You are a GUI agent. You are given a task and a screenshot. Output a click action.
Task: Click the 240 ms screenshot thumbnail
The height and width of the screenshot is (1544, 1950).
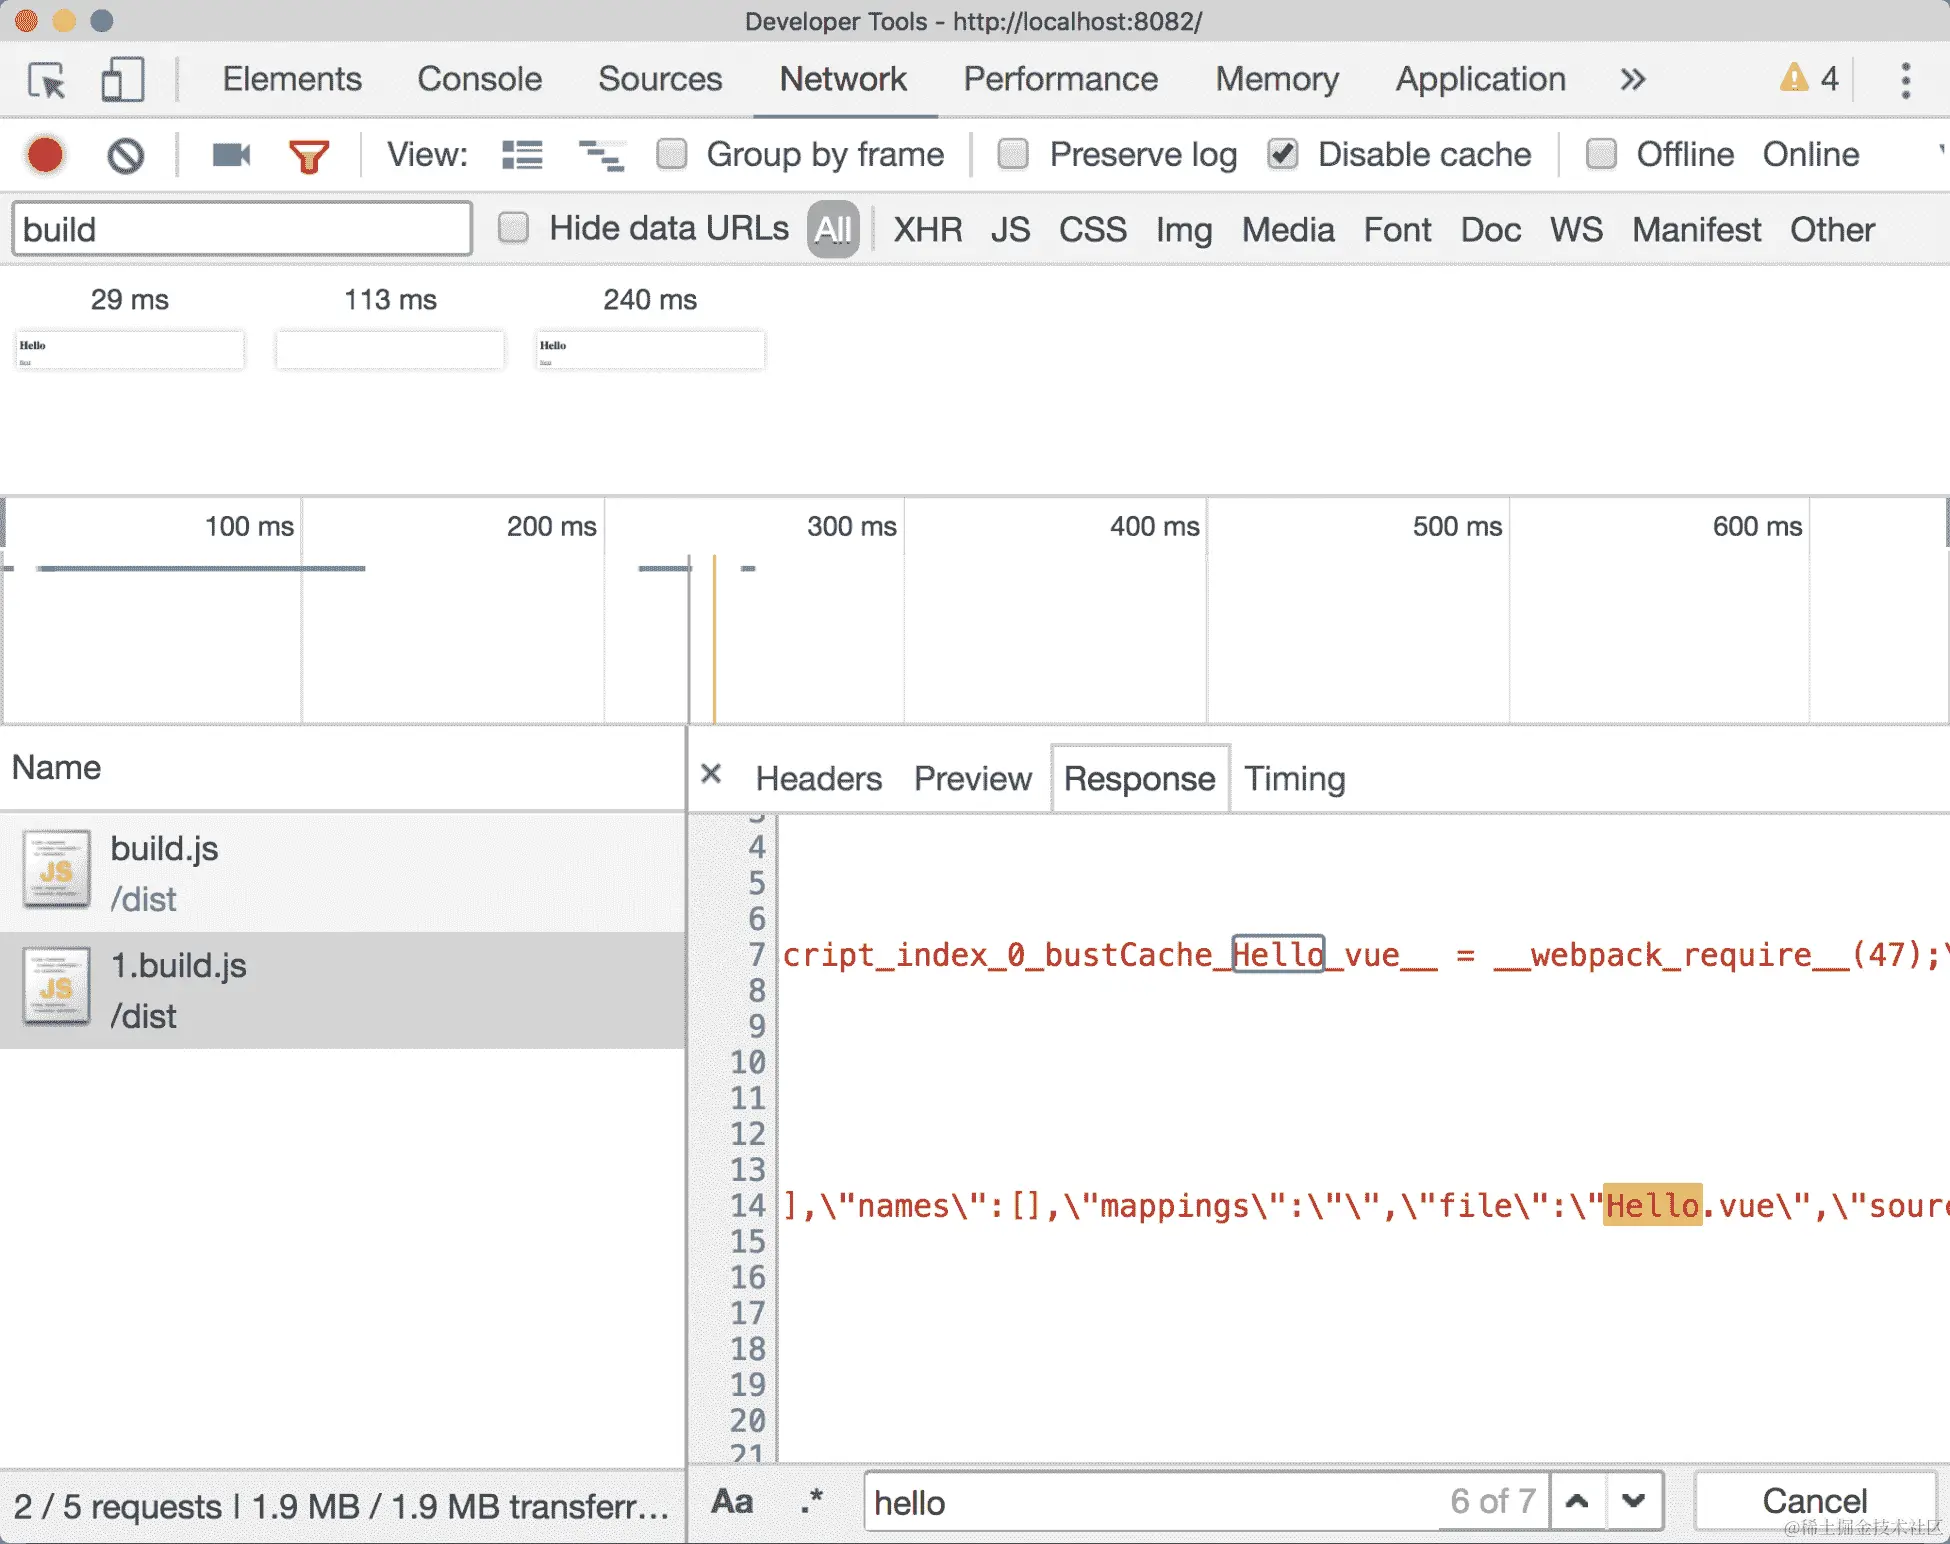[x=650, y=350]
